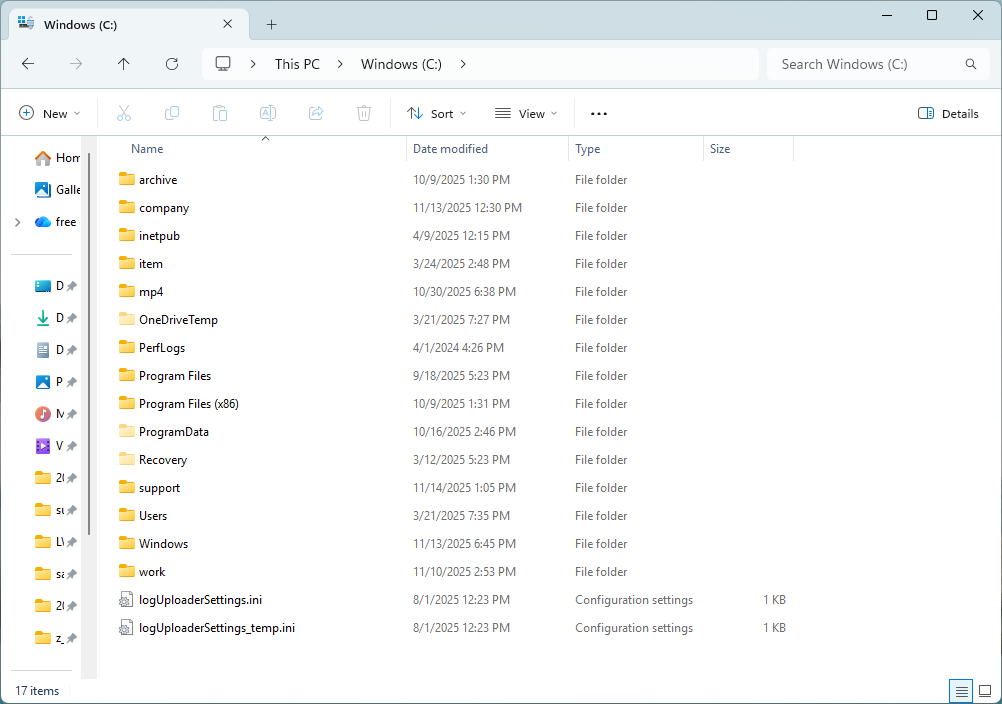Open the Sort dropdown menu
The image size is (1002, 704).
437,113
